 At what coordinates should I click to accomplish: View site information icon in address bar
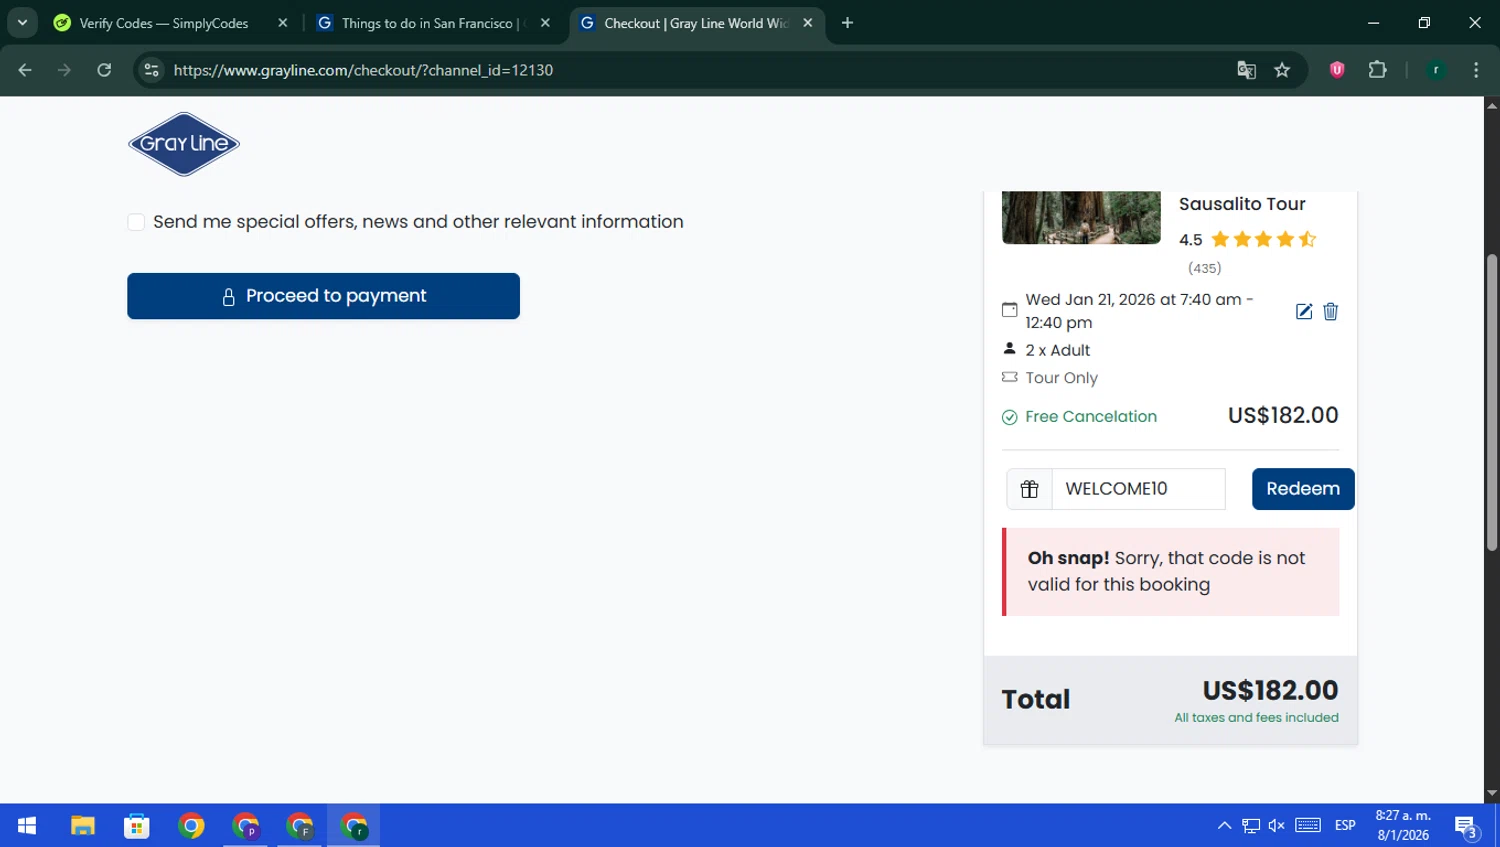152,70
